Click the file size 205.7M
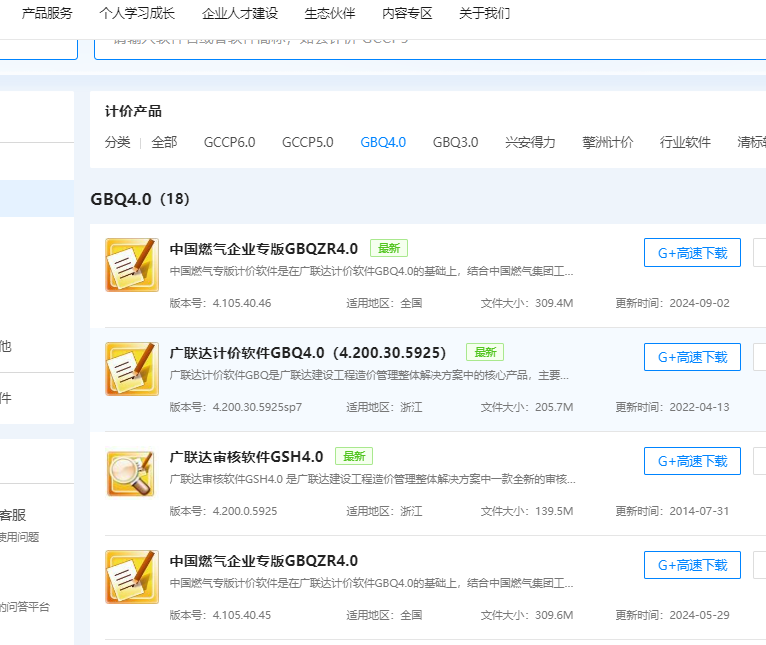Screen dimensions: 766x645 554,407
